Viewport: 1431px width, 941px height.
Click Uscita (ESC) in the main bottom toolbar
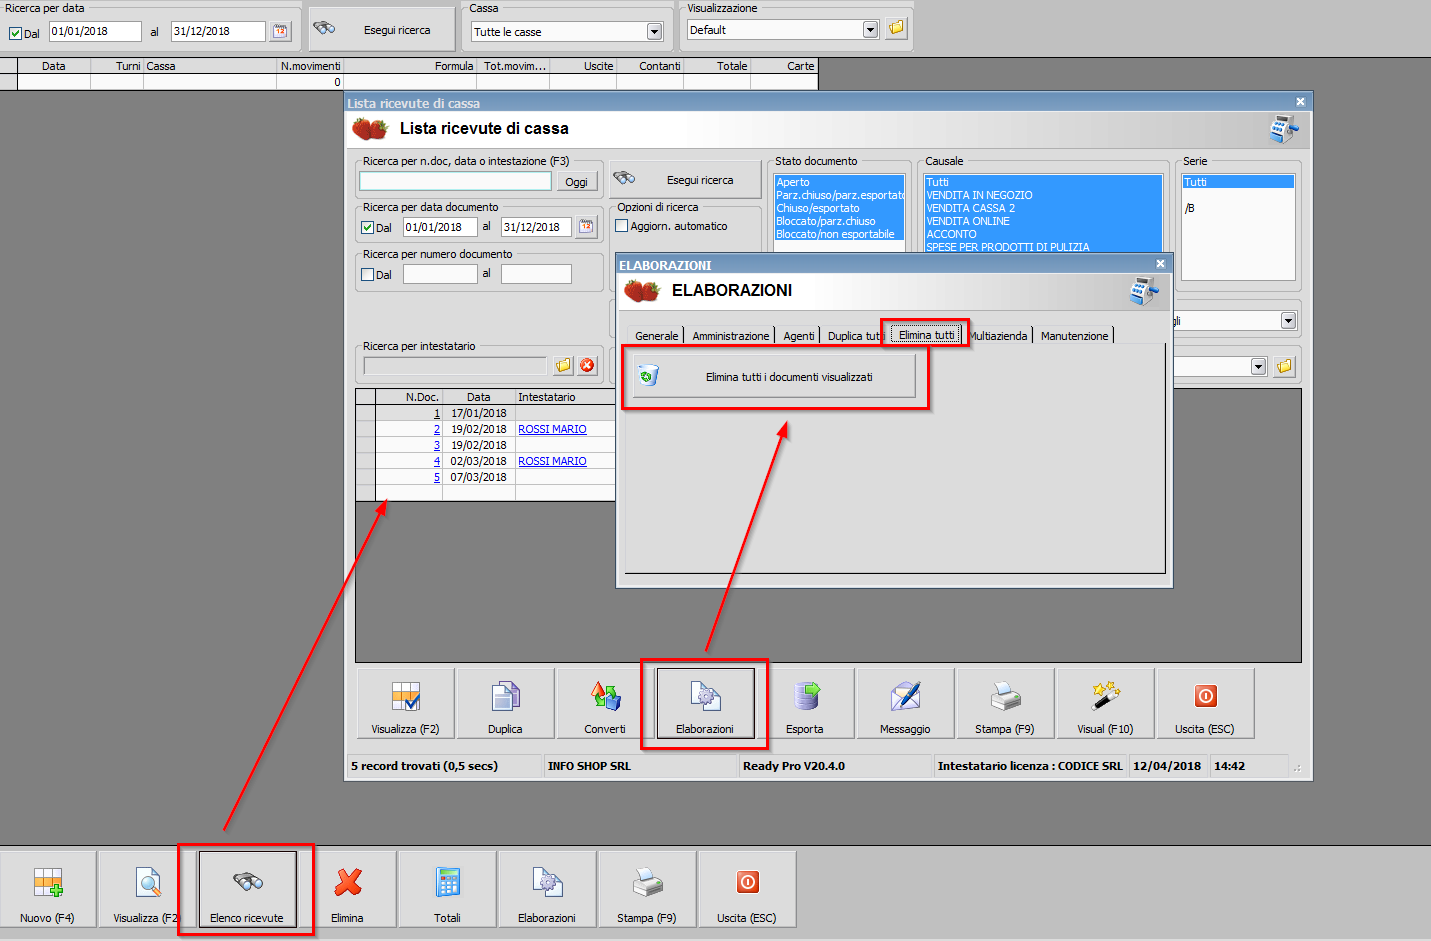click(747, 889)
